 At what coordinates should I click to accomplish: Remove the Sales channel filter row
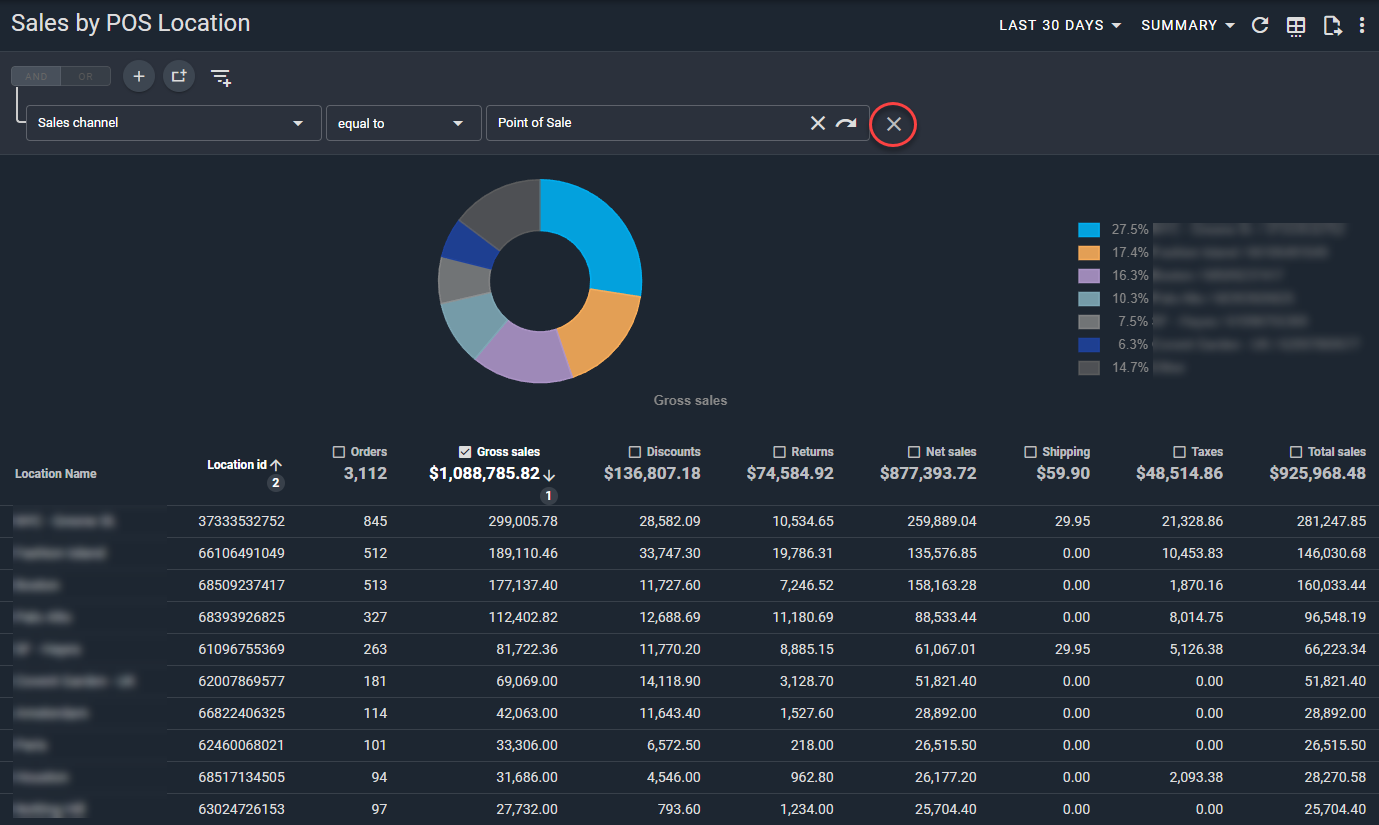[893, 124]
